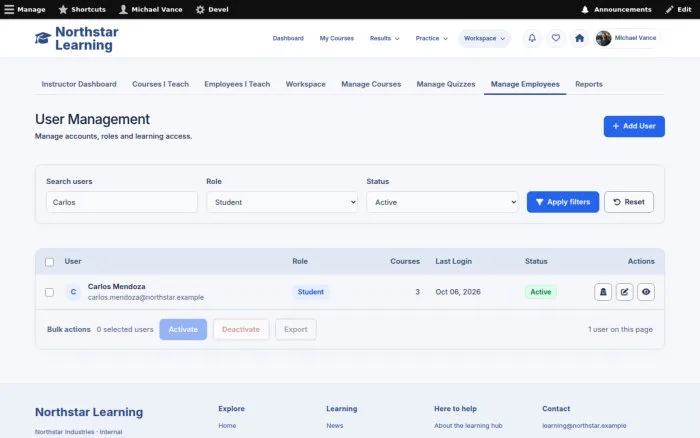Open the Reports tab
Image resolution: width=700 pixels, height=438 pixels.
click(x=588, y=84)
